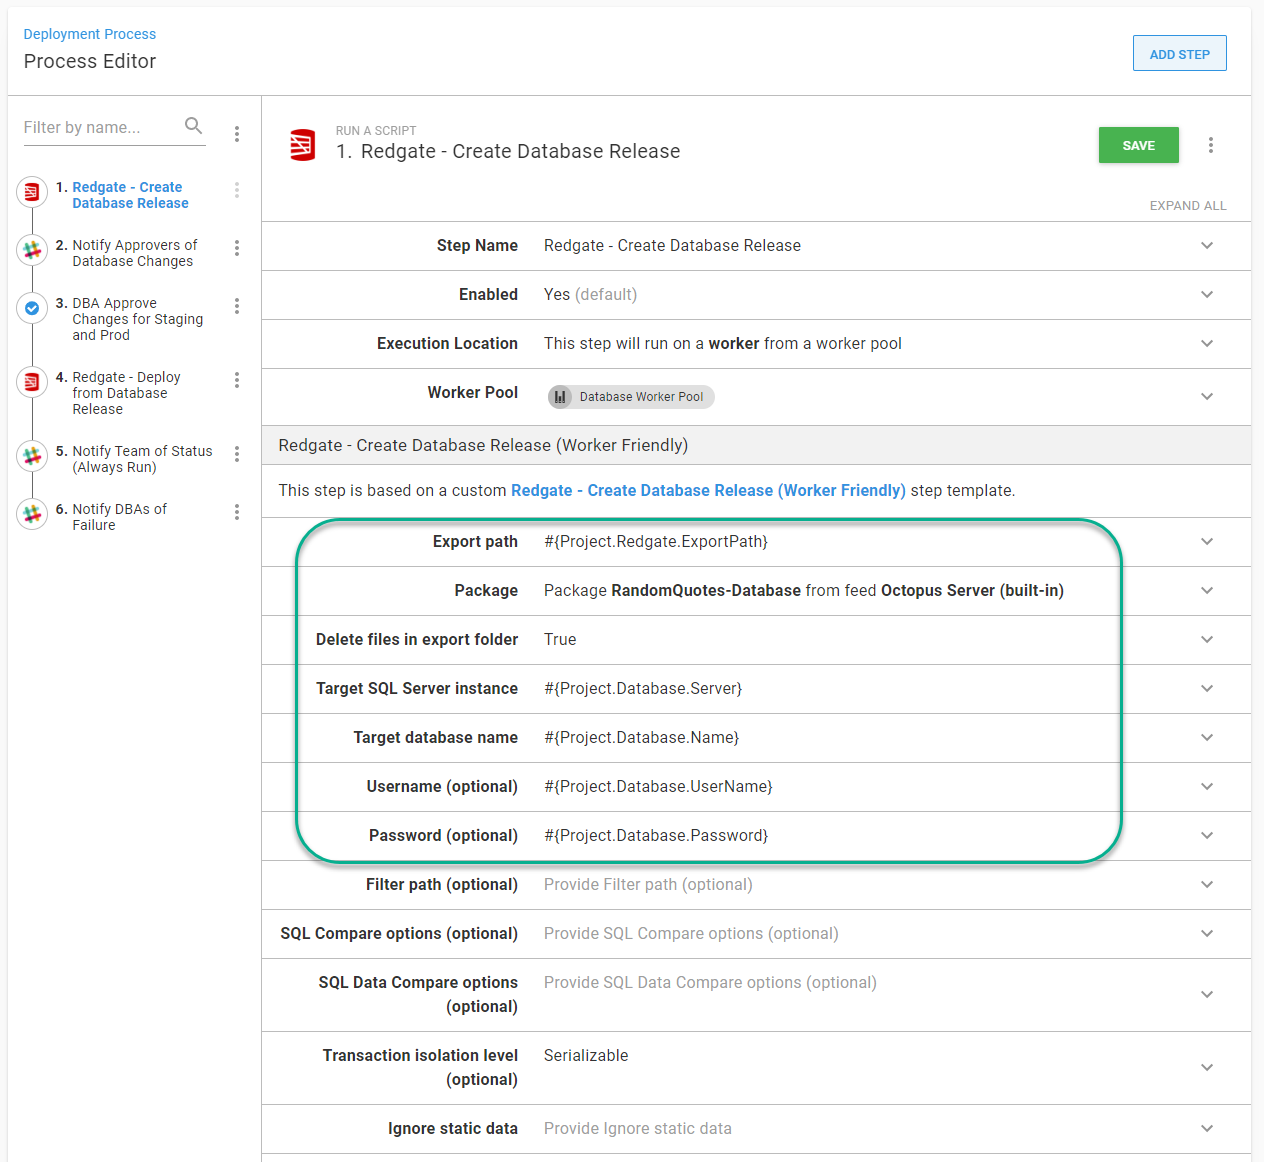Click the #{Project.Database.Name} value
The image size is (1264, 1162).
tap(641, 738)
